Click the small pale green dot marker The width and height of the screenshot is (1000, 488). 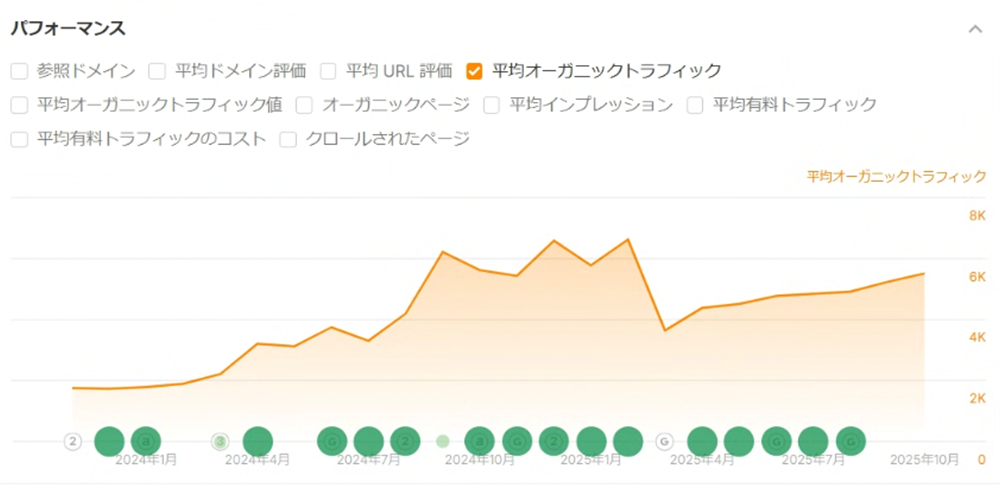[x=443, y=440]
